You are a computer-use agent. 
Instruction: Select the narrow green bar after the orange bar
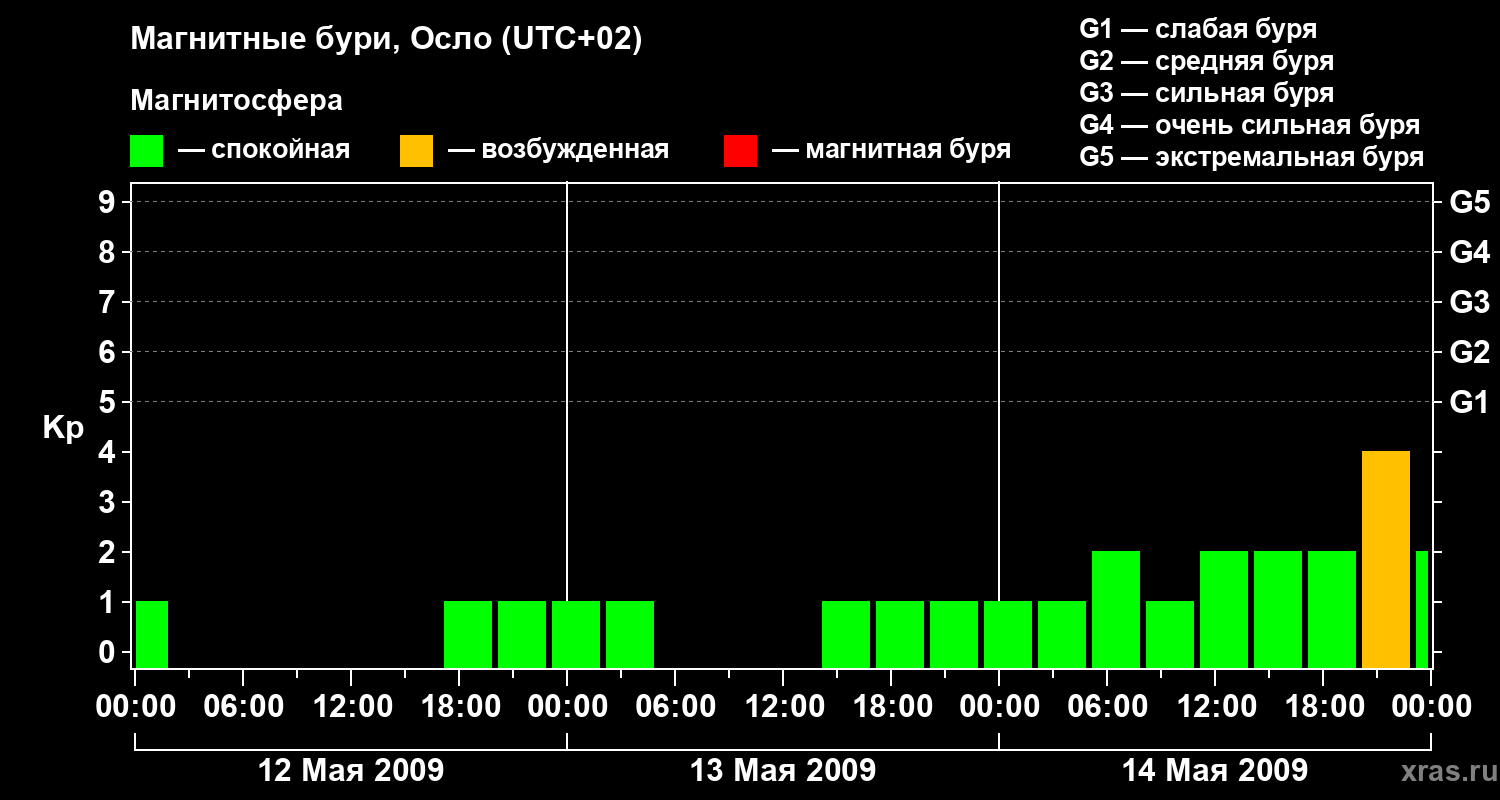[x=1422, y=609]
